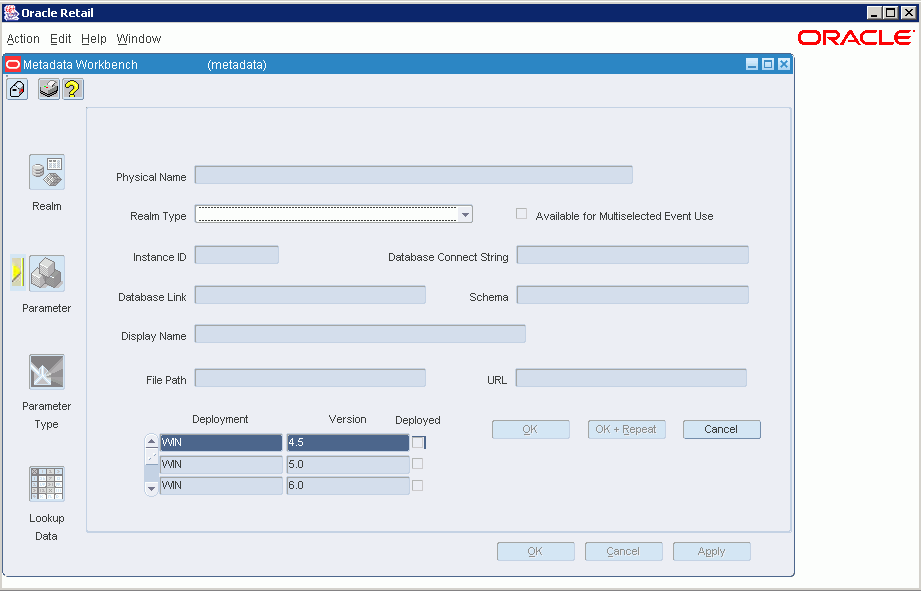Click the upper Cancel button beside OK + Repeat
Viewport: 921px width, 591px height.
pyautogui.click(x=721, y=429)
